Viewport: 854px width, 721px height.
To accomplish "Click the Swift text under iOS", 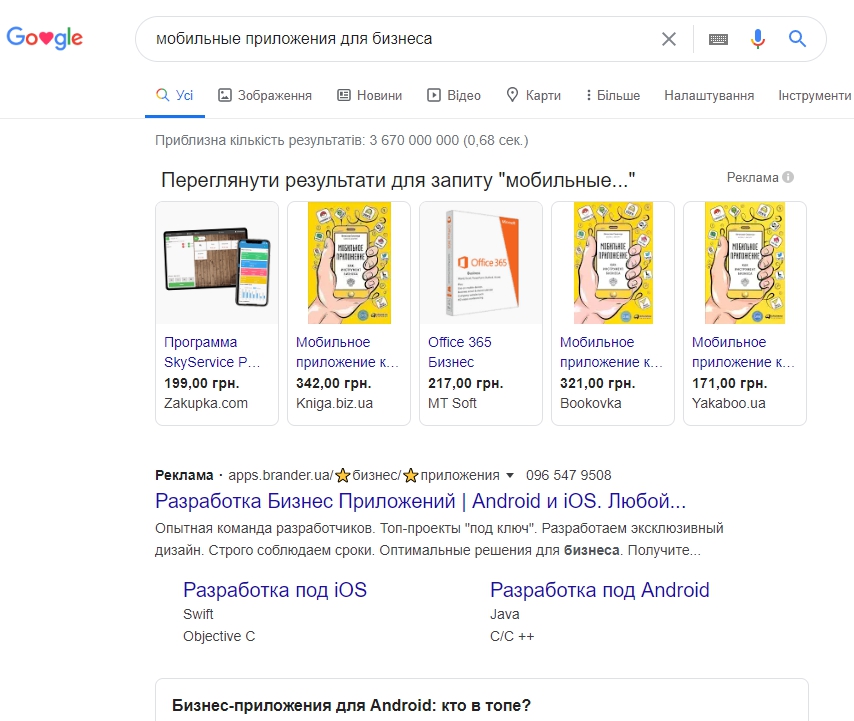I will pyautogui.click(x=198, y=614).
